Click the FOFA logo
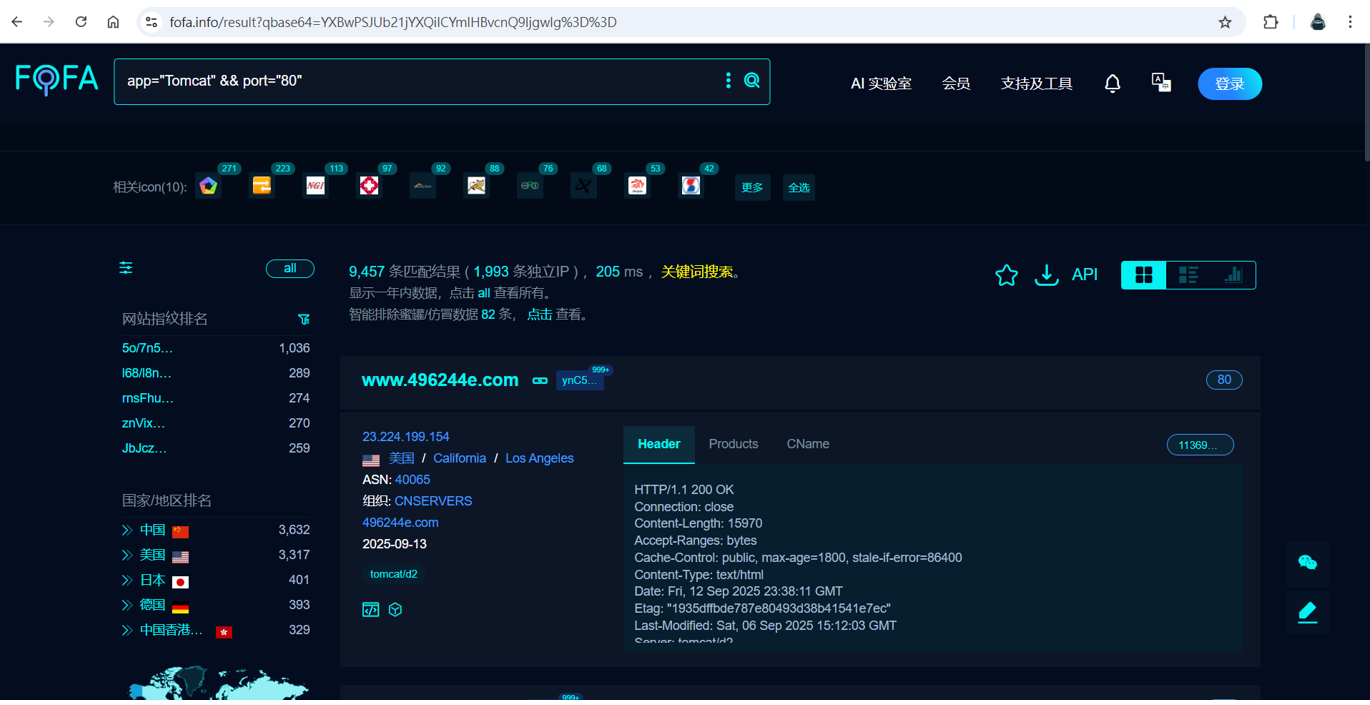Image resolution: width=1370 pixels, height=705 pixels. [x=57, y=79]
